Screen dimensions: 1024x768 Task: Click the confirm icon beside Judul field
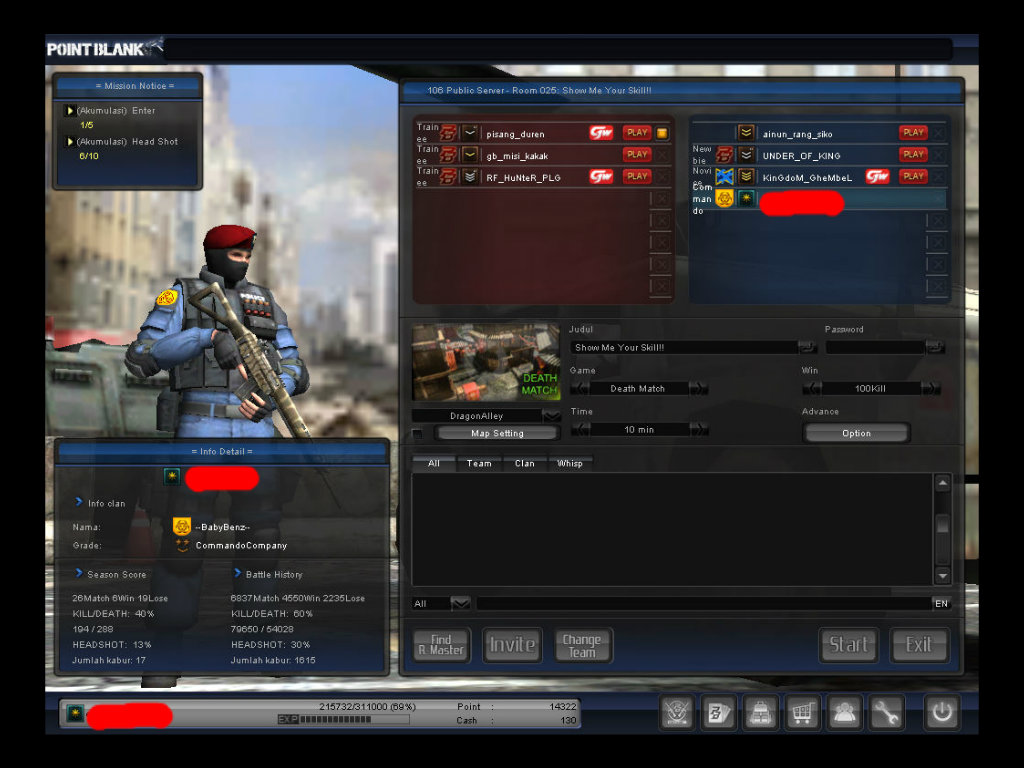pyautogui.click(x=807, y=347)
